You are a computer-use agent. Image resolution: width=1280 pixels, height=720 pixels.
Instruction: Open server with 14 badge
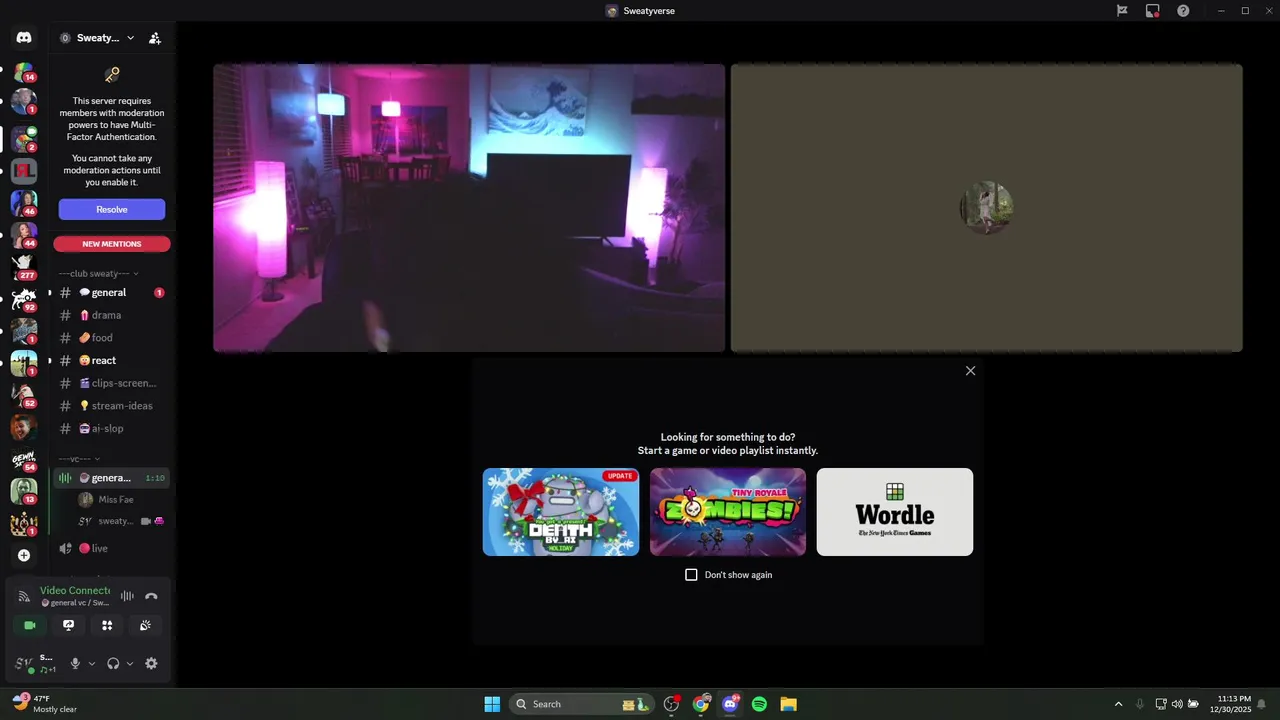24,73
